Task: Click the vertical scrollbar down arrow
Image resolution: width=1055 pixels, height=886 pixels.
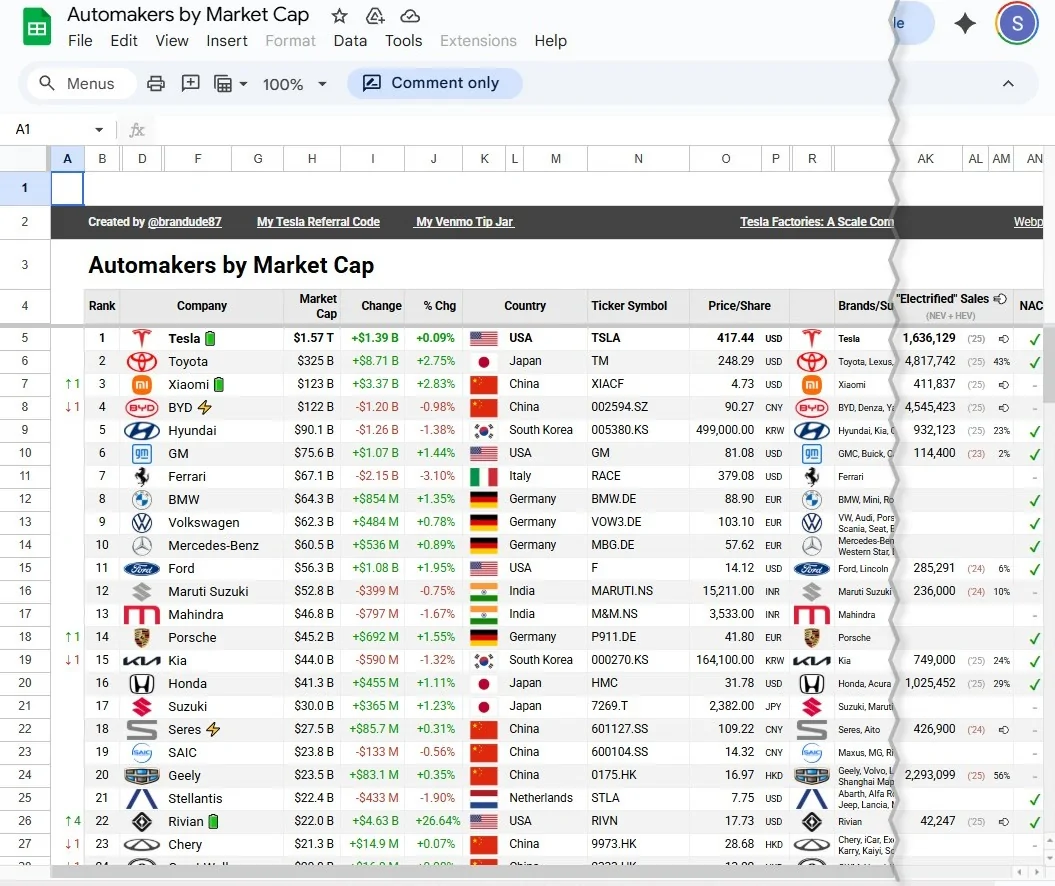Action: click(1049, 858)
